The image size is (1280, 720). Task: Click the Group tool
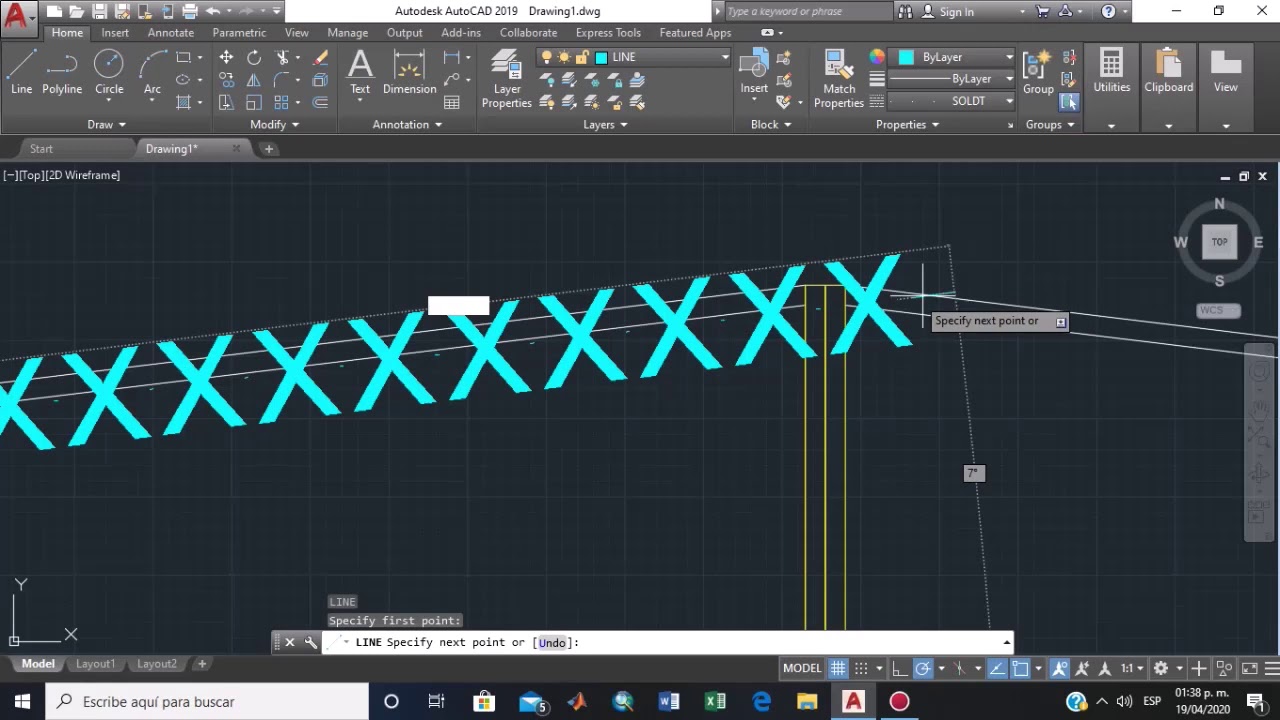(x=1038, y=72)
